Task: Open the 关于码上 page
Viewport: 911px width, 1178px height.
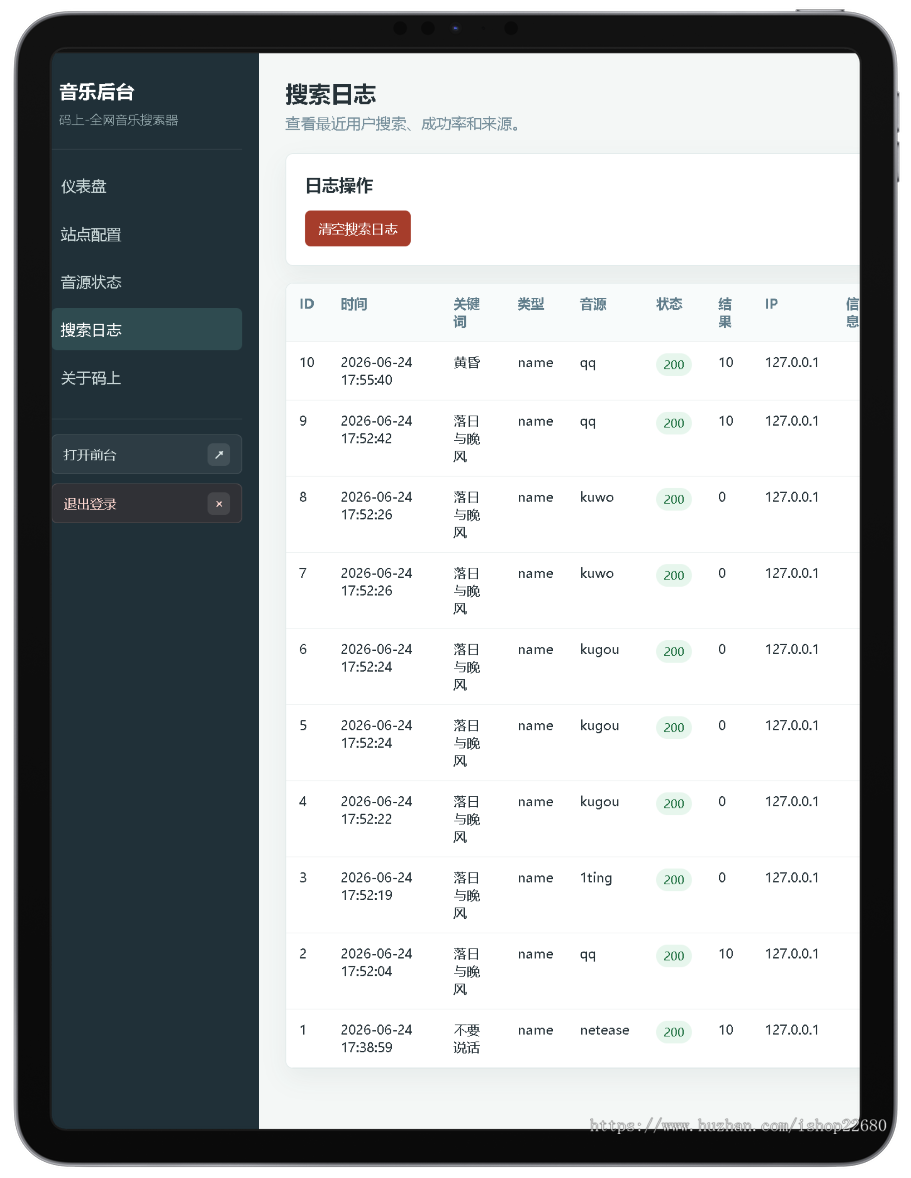Action: click(147, 378)
